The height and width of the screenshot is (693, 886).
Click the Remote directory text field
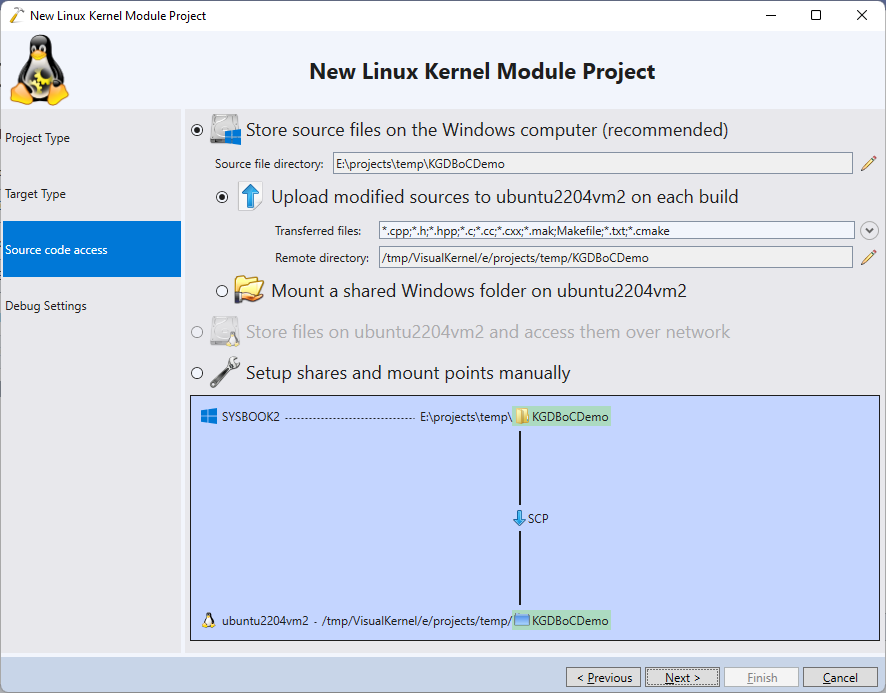coord(615,258)
